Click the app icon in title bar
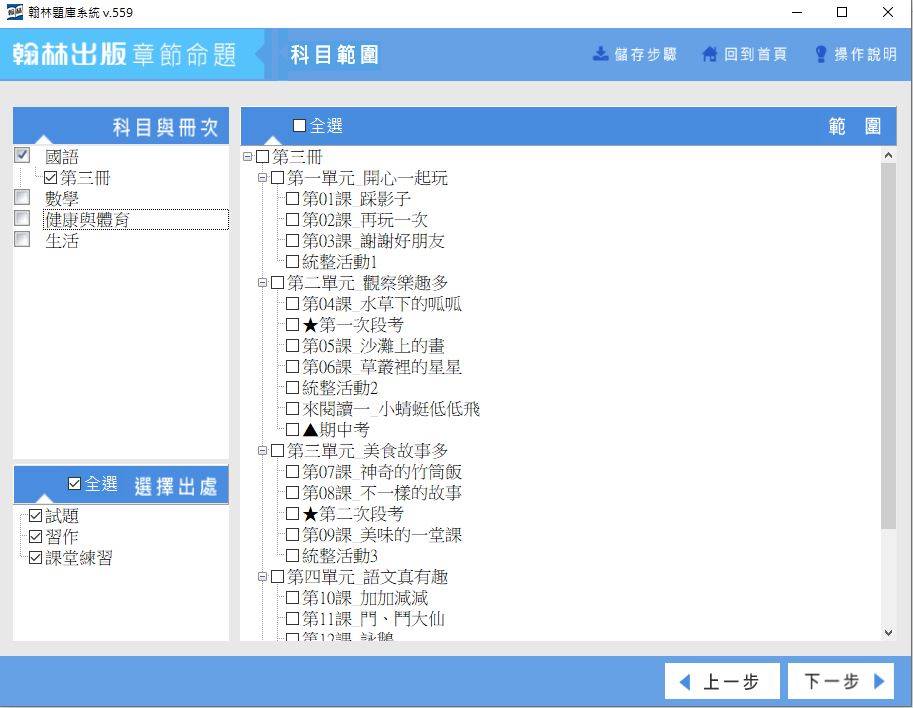This screenshot has height=708, width=913. 14,12
